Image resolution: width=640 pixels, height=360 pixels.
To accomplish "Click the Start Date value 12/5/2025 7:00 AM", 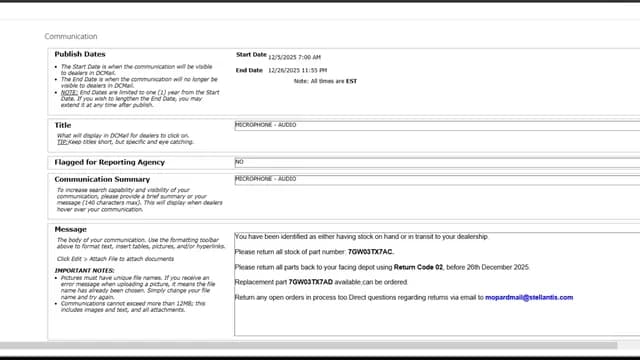I will [294, 57].
